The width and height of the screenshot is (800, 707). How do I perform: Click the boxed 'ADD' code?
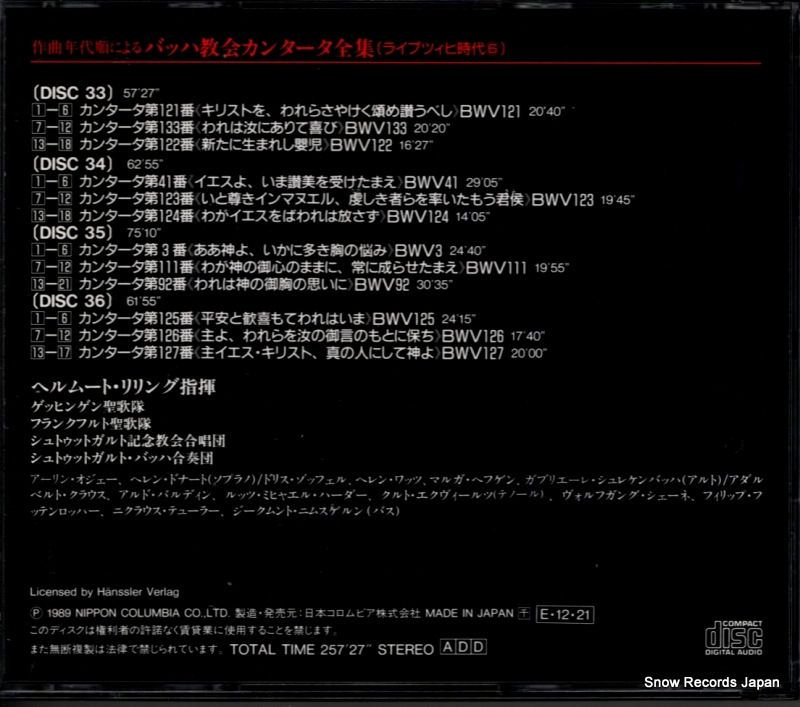463,647
